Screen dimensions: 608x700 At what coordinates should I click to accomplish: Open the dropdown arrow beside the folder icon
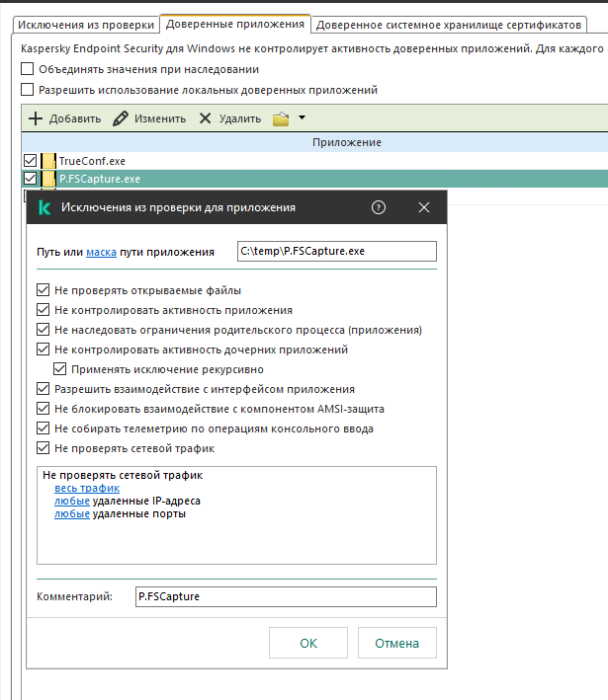pyautogui.click(x=302, y=118)
